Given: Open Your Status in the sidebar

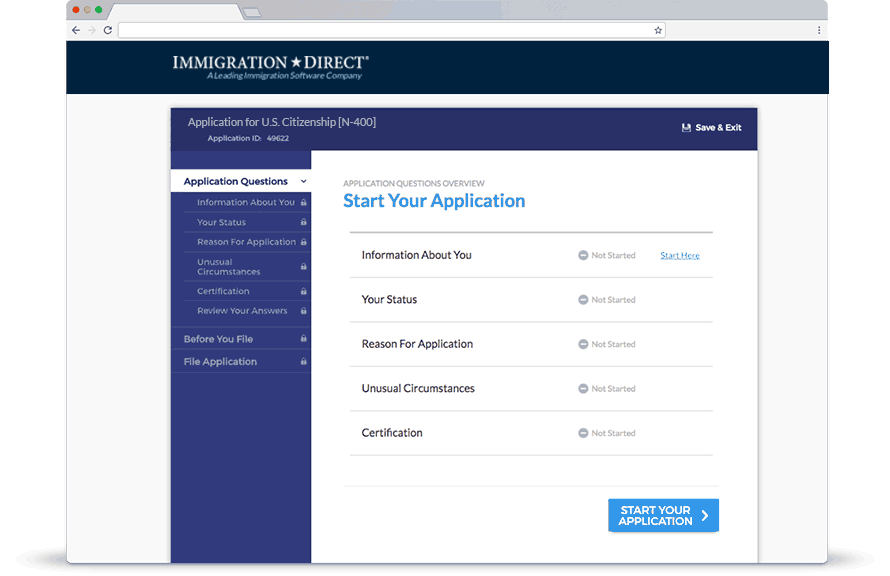Looking at the screenshot, I should pos(221,222).
